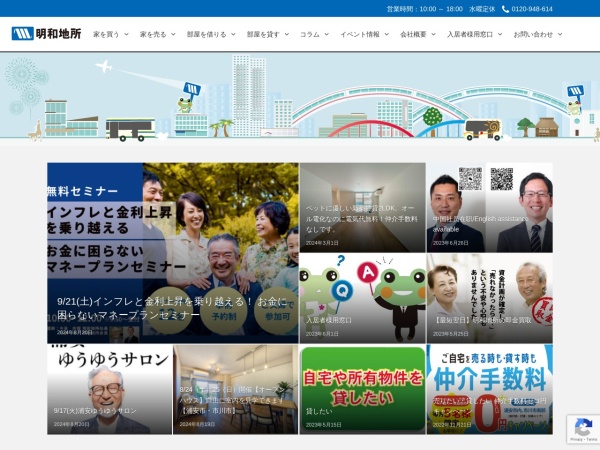Open the 即金買取 article card
The image size is (600, 450).
[x=490, y=298]
